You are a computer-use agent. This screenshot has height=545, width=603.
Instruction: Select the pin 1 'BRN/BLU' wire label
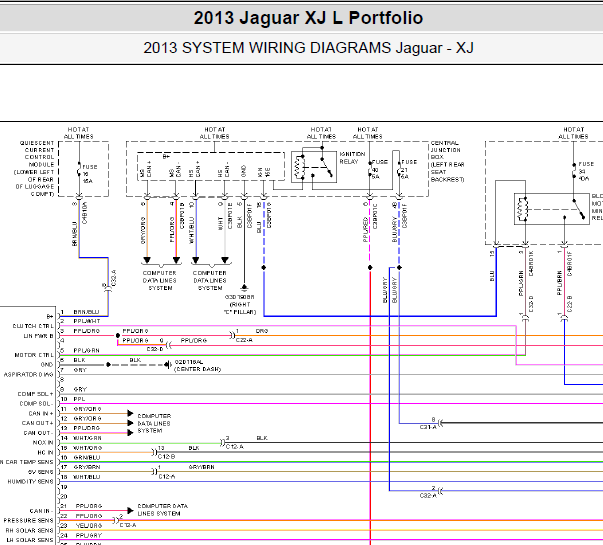(86, 312)
